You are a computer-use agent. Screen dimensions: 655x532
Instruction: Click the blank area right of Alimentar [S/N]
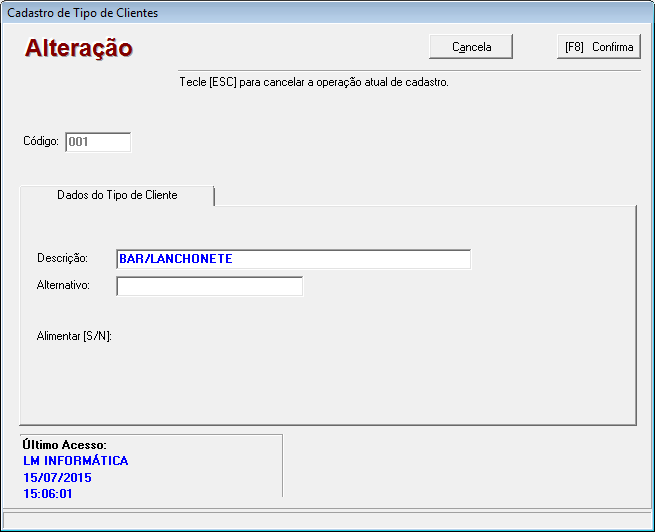(300, 336)
